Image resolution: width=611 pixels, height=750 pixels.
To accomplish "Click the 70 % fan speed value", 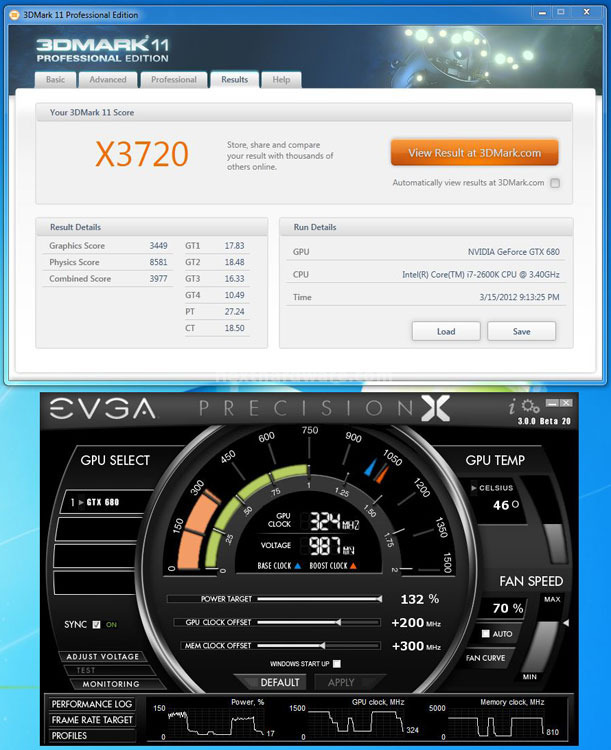I will click(508, 608).
